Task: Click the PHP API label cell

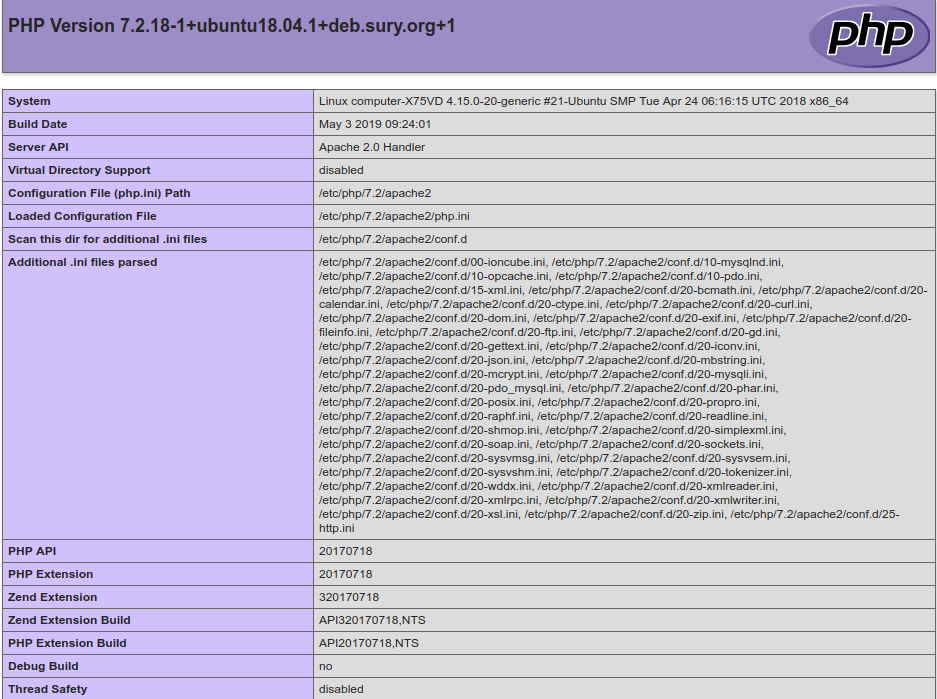Action: [32, 551]
